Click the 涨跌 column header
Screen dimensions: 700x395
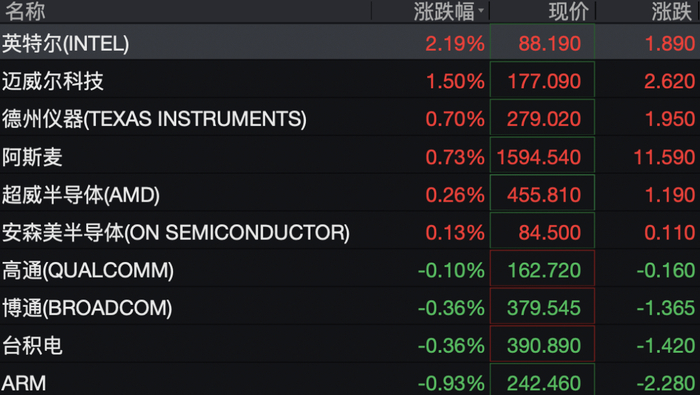coord(671,11)
